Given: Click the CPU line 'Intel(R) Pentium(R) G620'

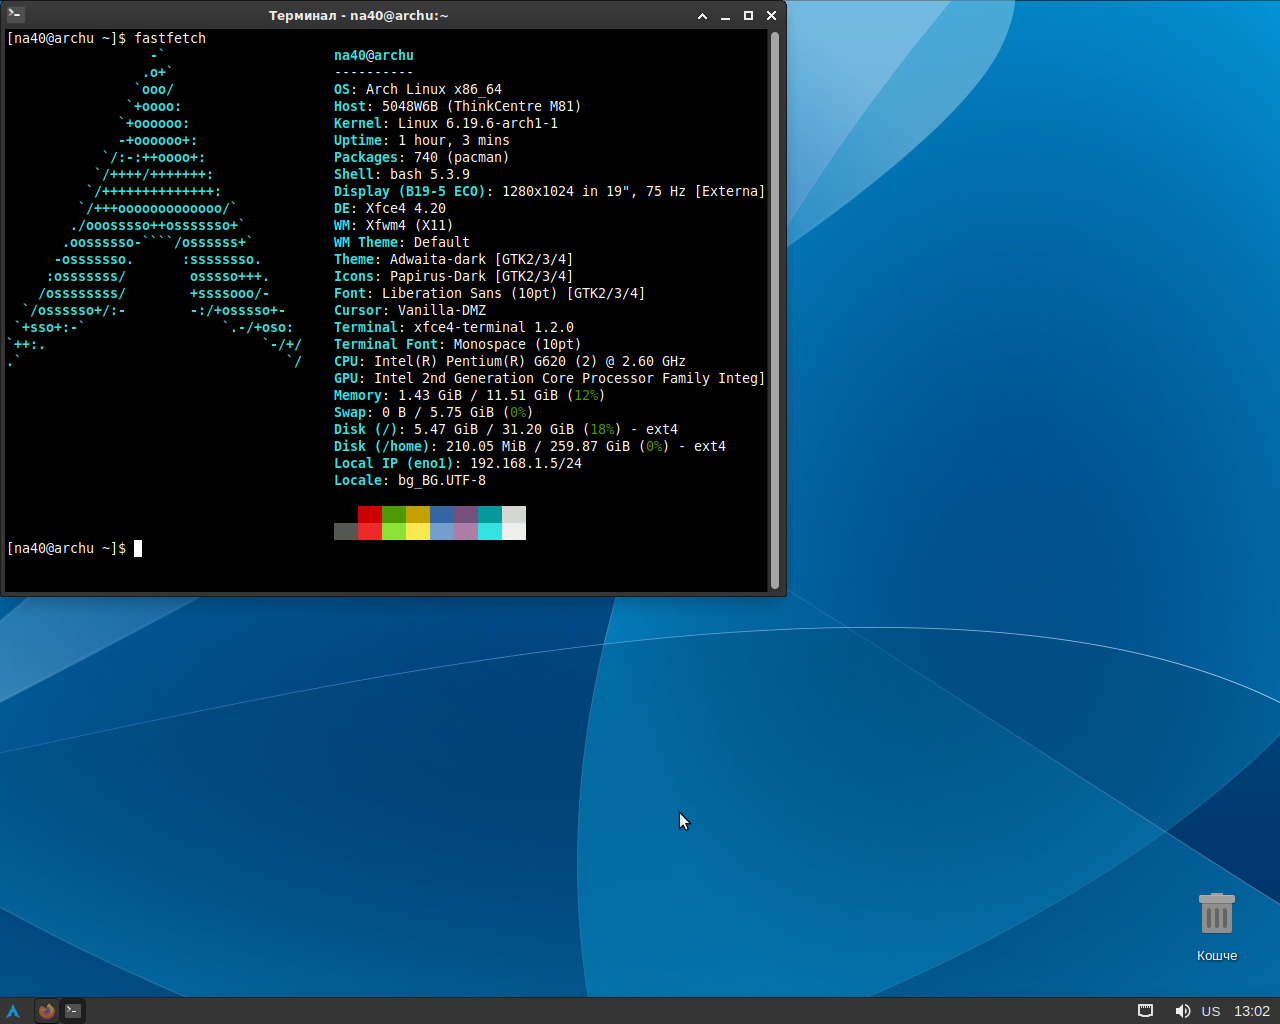Looking at the screenshot, I should pyautogui.click(x=510, y=361).
